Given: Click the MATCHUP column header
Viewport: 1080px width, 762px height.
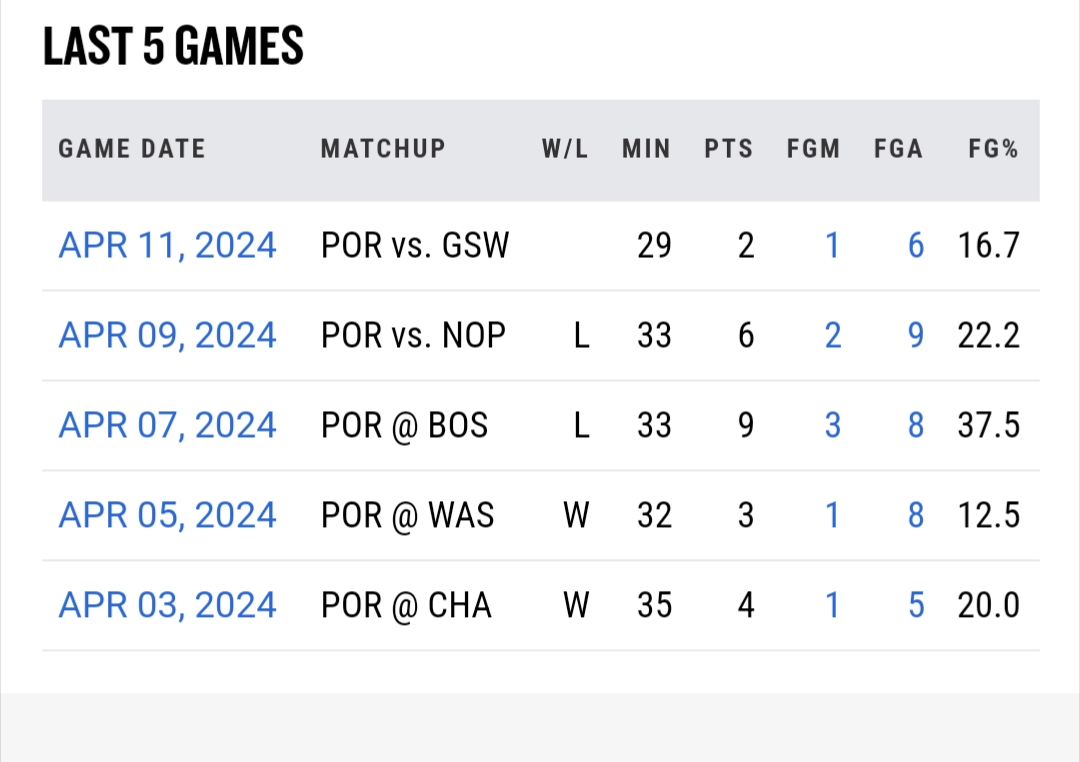Looking at the screenshot, I should click(x=383, y=150).
